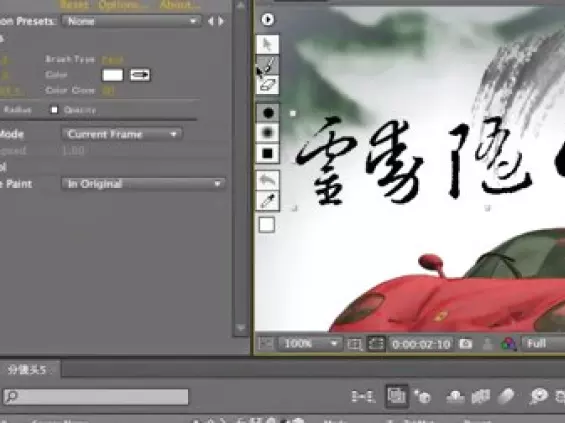This screenshot has height=423, width=565.
Task: Take a snapshot with the camera icon
Action: click(x=466, y=344)
